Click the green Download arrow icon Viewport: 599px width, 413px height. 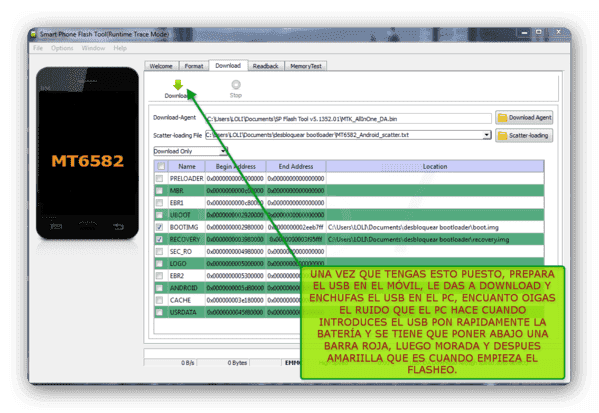(x=178, y=85)
